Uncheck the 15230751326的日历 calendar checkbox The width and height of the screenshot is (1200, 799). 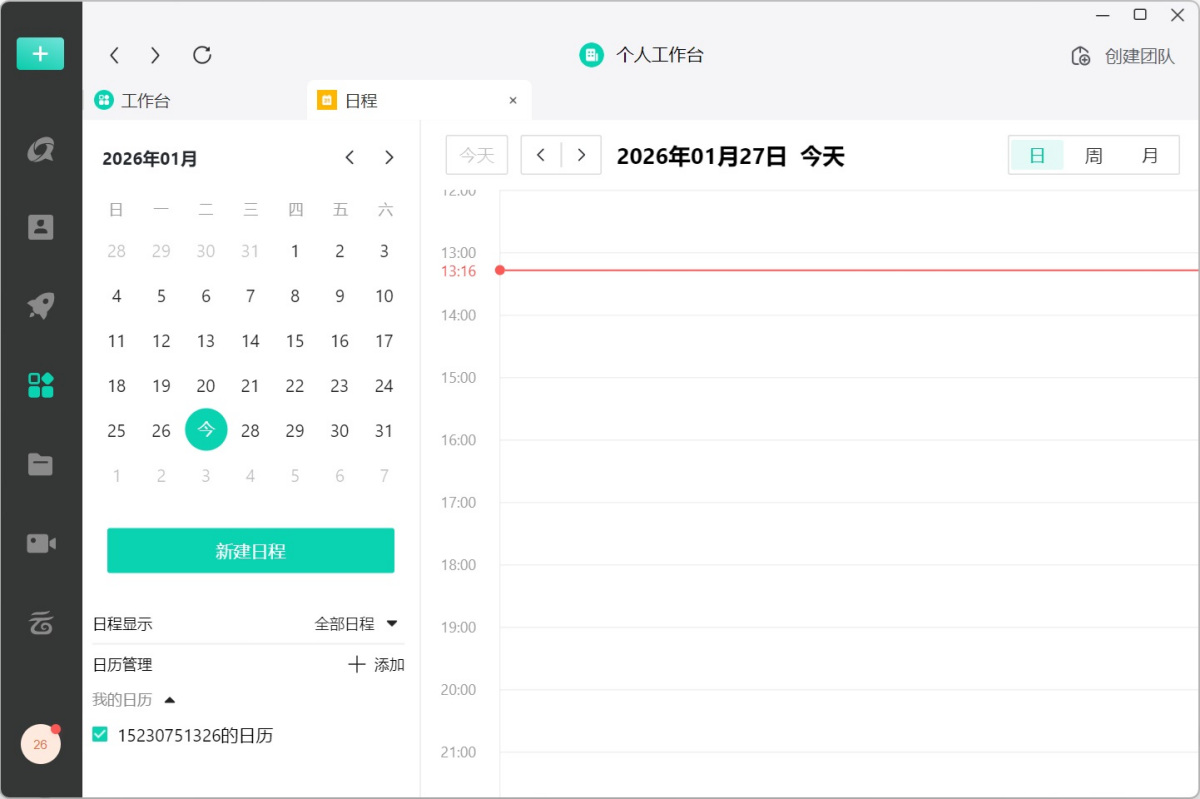tap(100, 735)
